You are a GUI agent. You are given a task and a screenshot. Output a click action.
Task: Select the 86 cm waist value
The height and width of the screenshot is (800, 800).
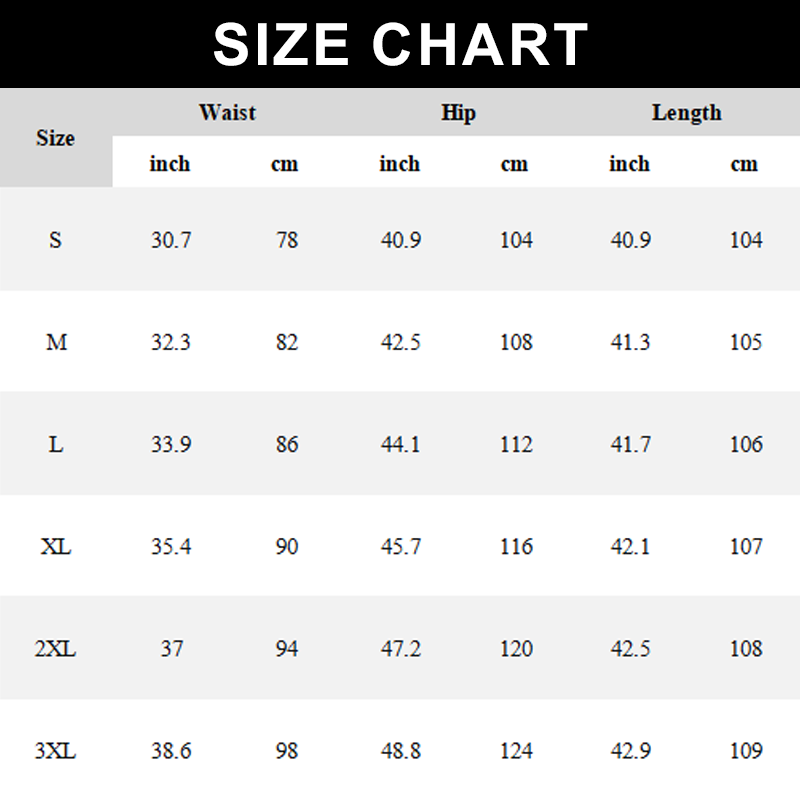tap(287, 444)
